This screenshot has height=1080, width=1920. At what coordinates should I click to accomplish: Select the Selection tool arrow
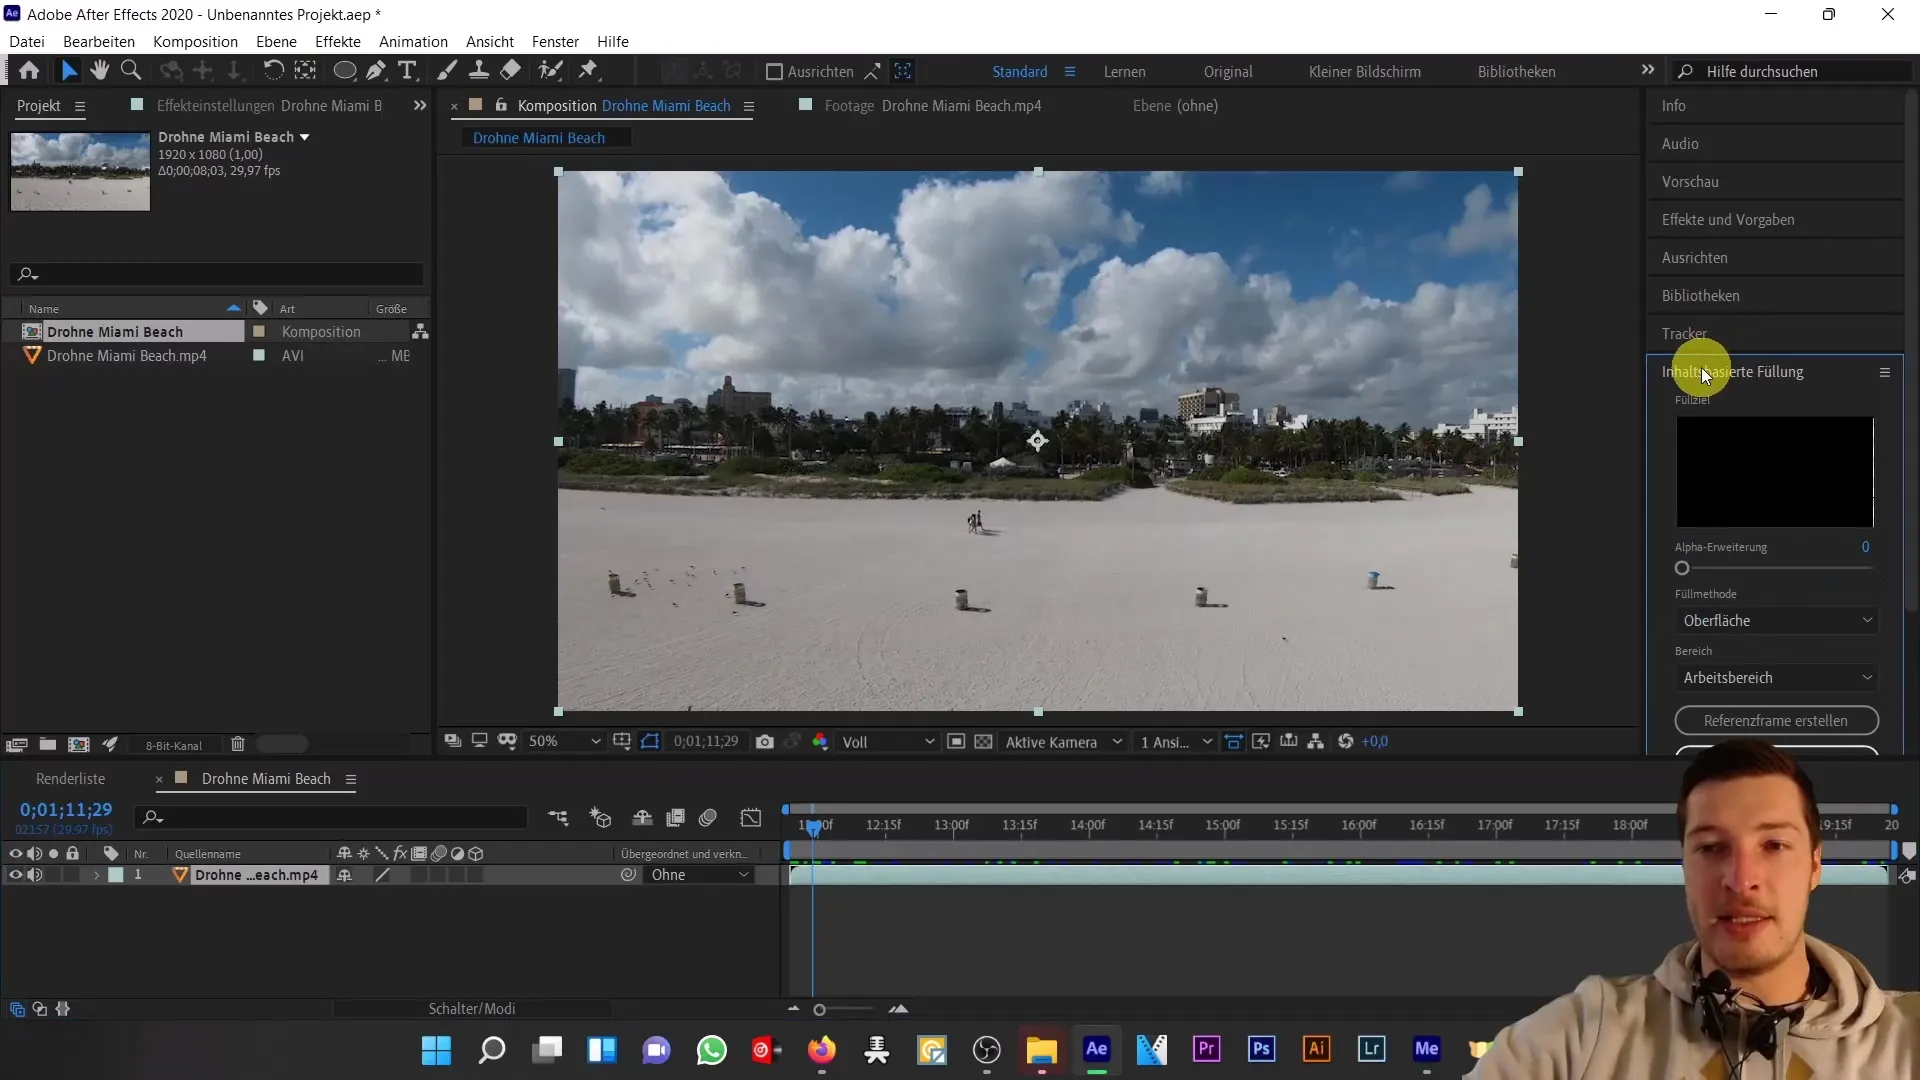69,71
